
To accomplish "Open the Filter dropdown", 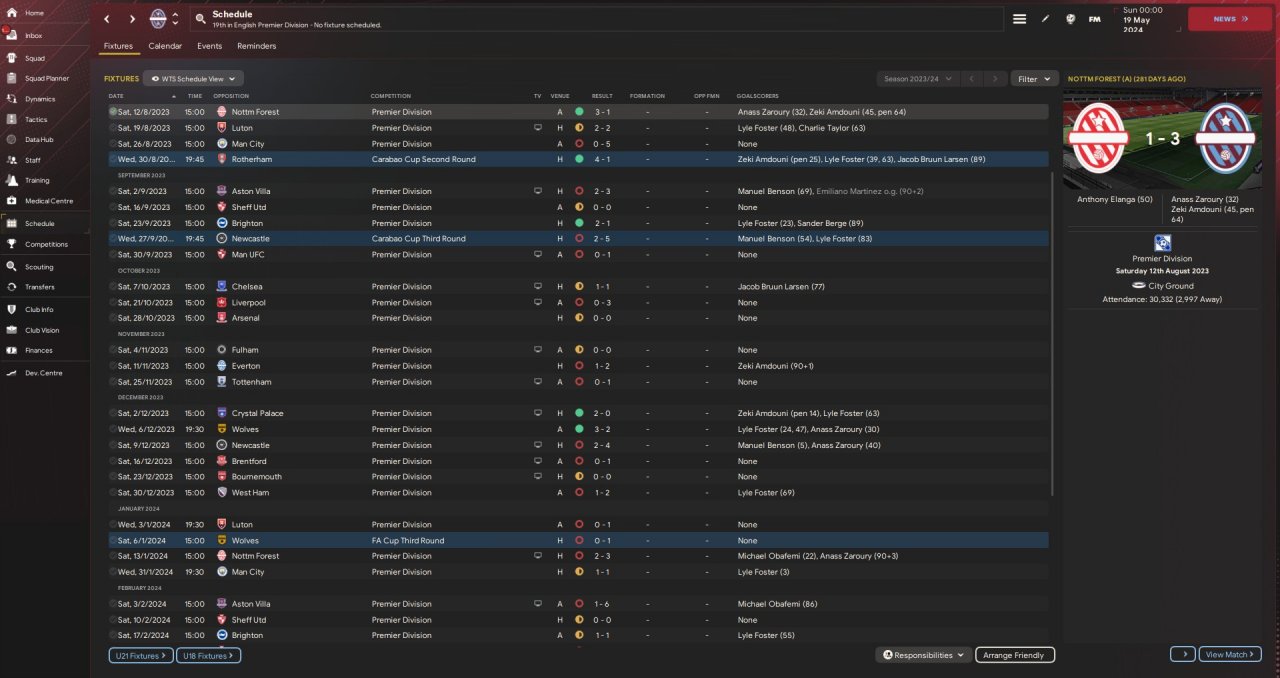I will [x=1034, y=78].
